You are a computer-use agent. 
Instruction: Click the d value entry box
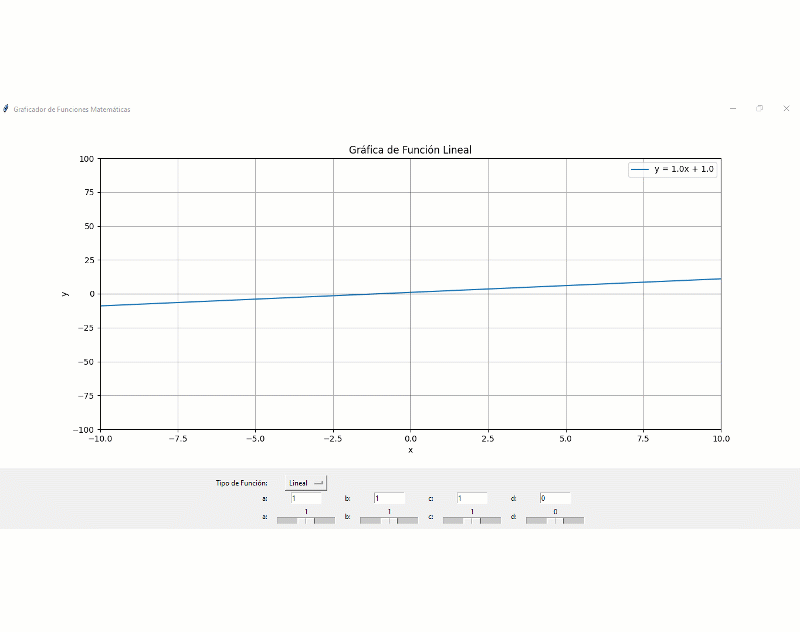click(x=555, y=498)
